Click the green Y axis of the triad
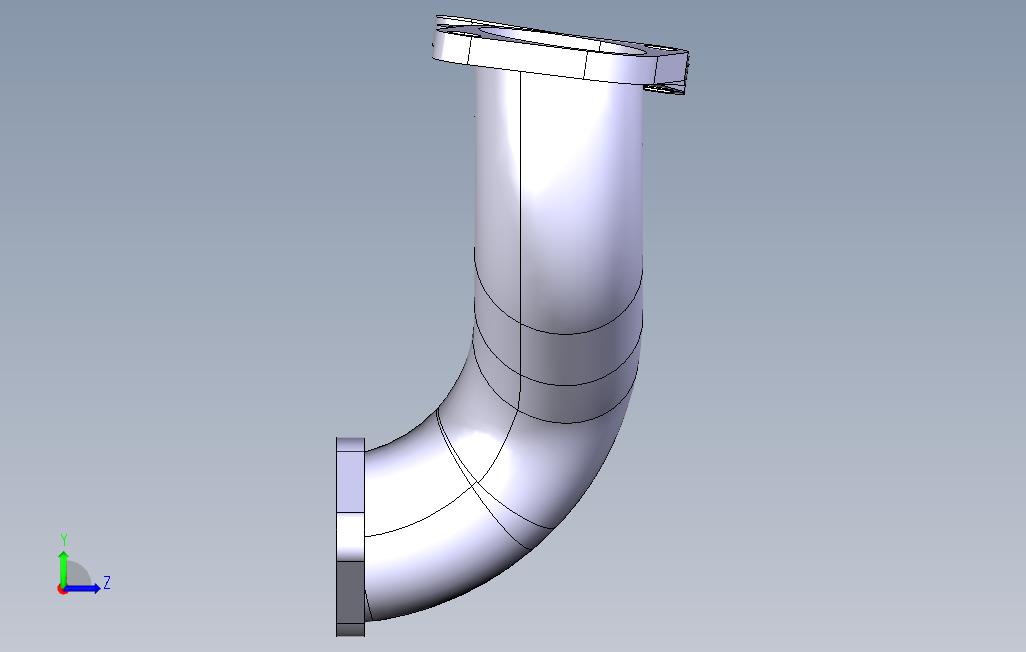 tap(63, 567)
